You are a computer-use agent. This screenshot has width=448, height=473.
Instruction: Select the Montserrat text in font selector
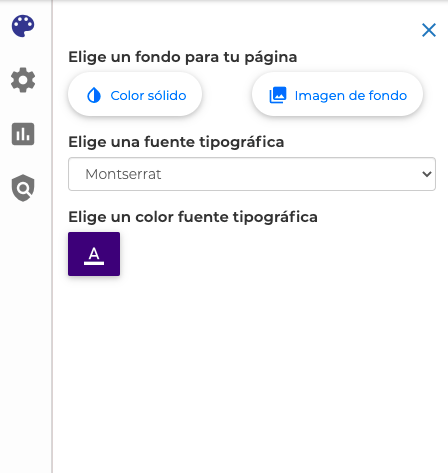[x=123, y=174]
